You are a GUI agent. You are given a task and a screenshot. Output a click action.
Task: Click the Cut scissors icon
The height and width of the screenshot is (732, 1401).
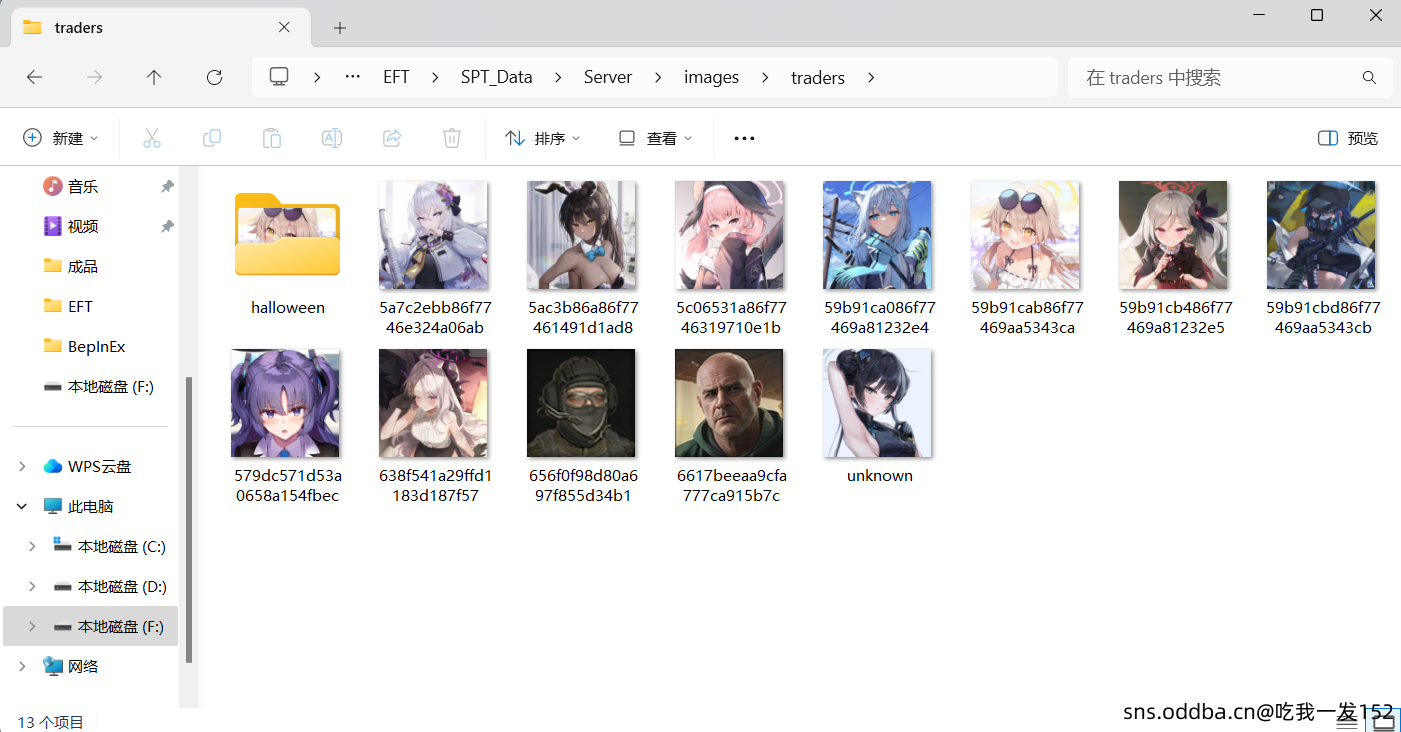(152, 138)
